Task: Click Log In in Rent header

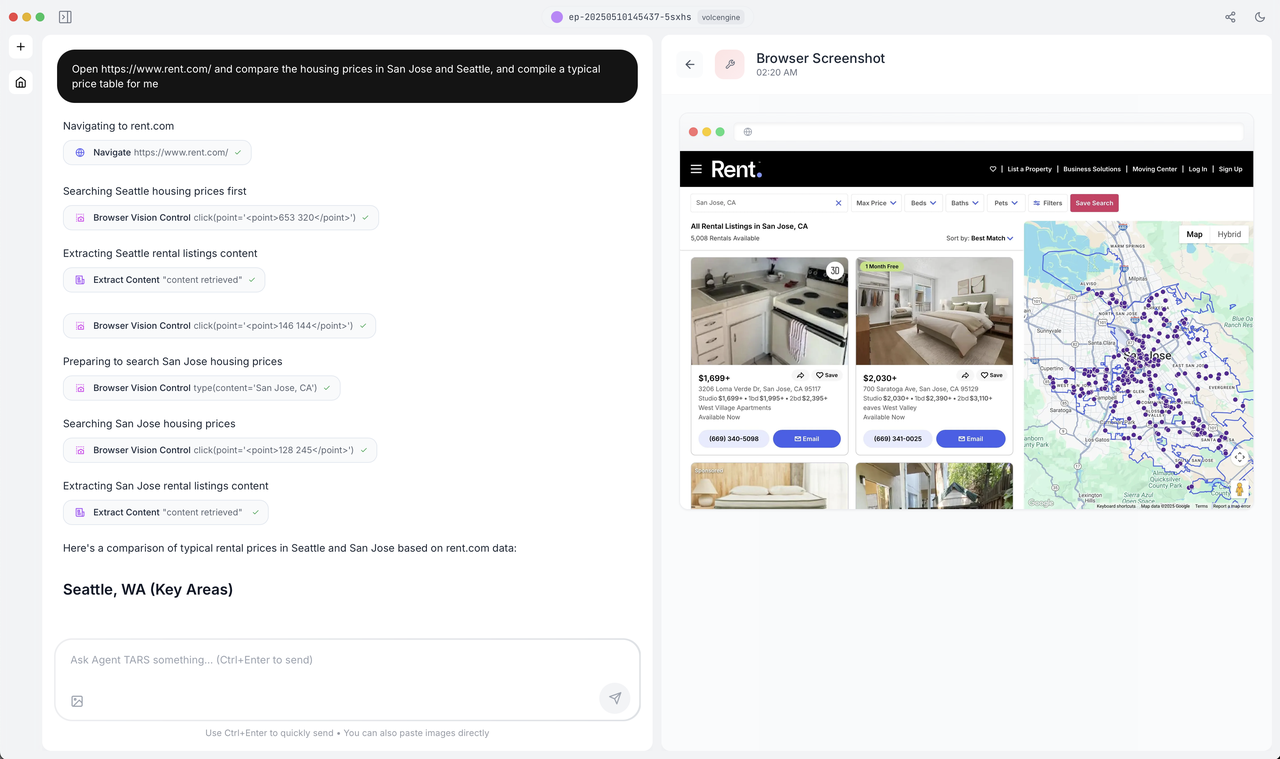Action: tap(1198, 169)
